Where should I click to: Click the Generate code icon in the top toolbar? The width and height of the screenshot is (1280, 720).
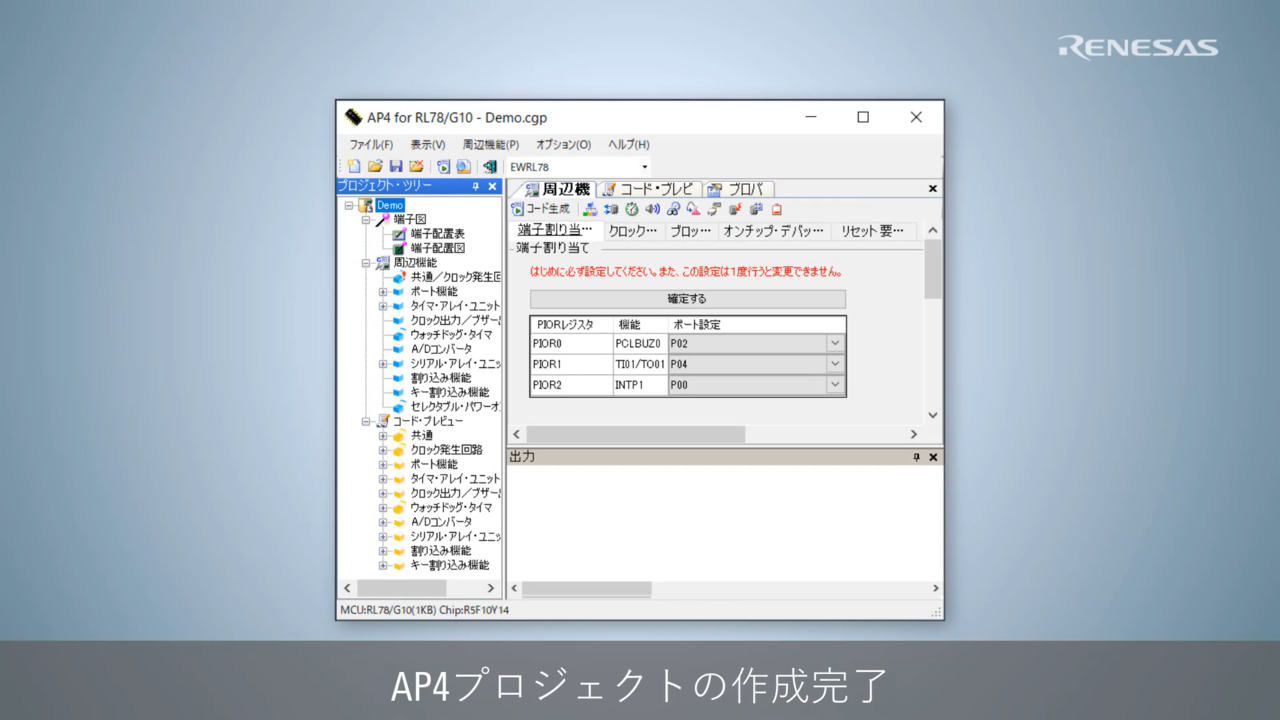(443, 167)
